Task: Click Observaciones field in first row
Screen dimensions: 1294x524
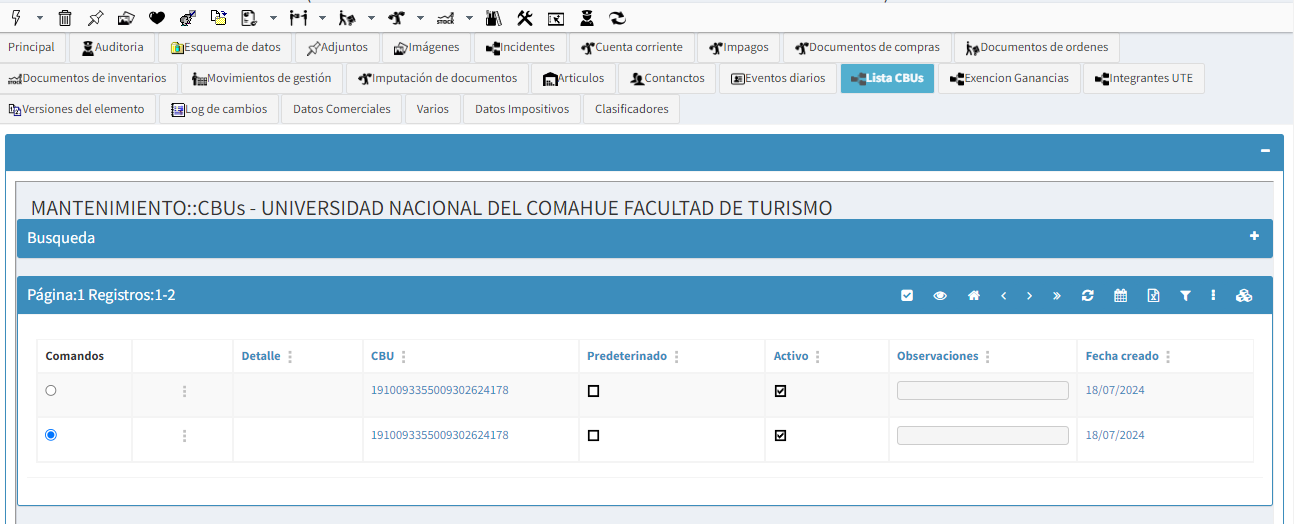Action: [x=983, y=391]
